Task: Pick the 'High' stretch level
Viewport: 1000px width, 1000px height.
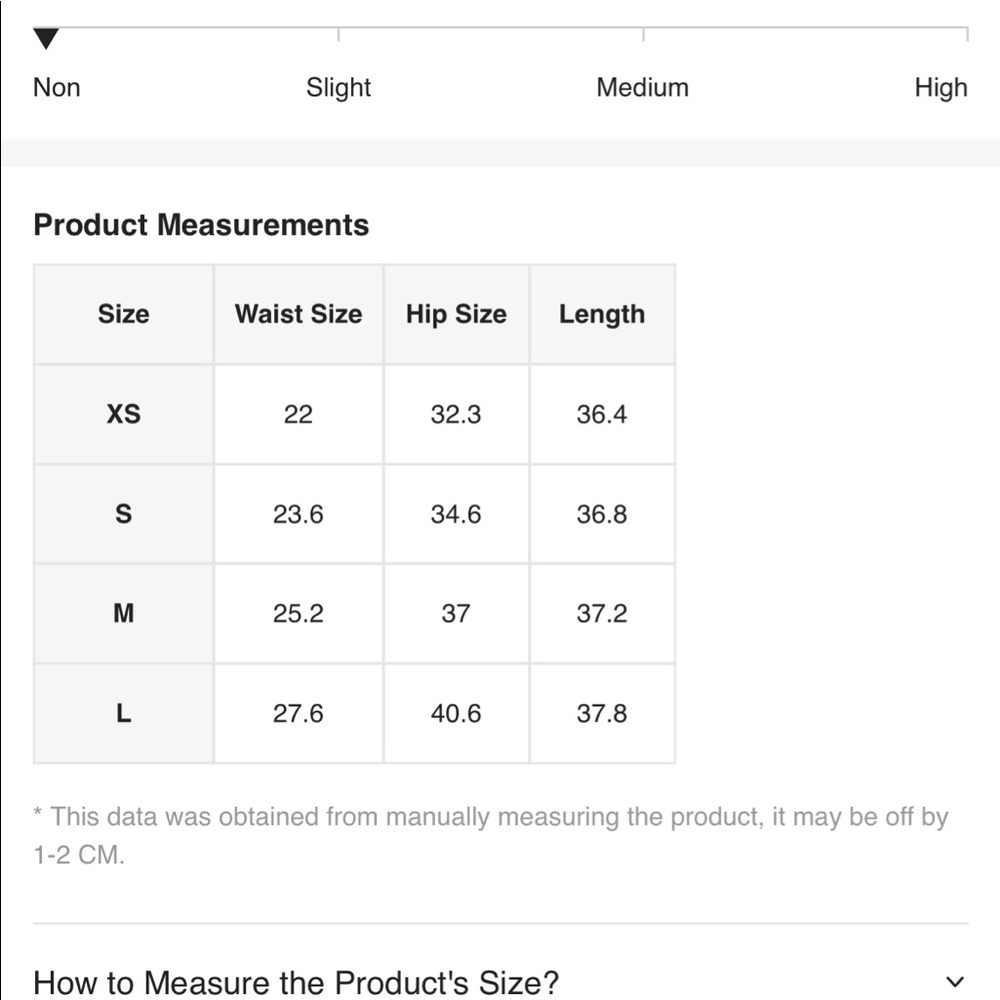Action: coord(940,88)
